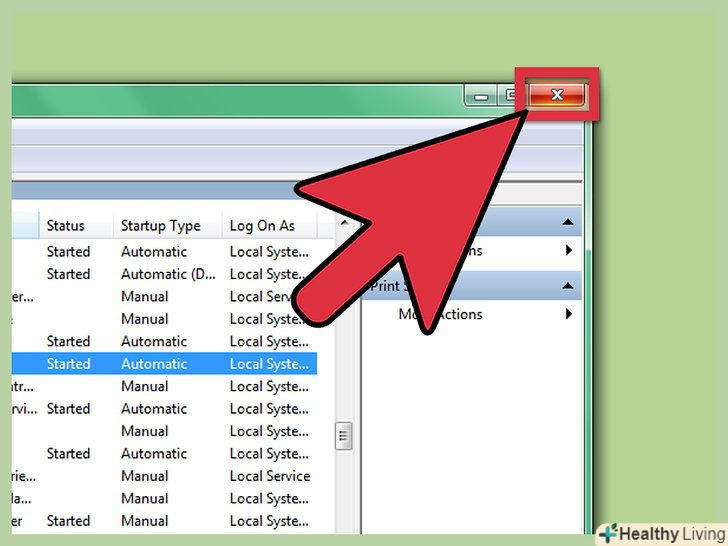Select the Print S... section header in Actions pane
This screenshot has width=728, height=546.
(x=471, y=286)
